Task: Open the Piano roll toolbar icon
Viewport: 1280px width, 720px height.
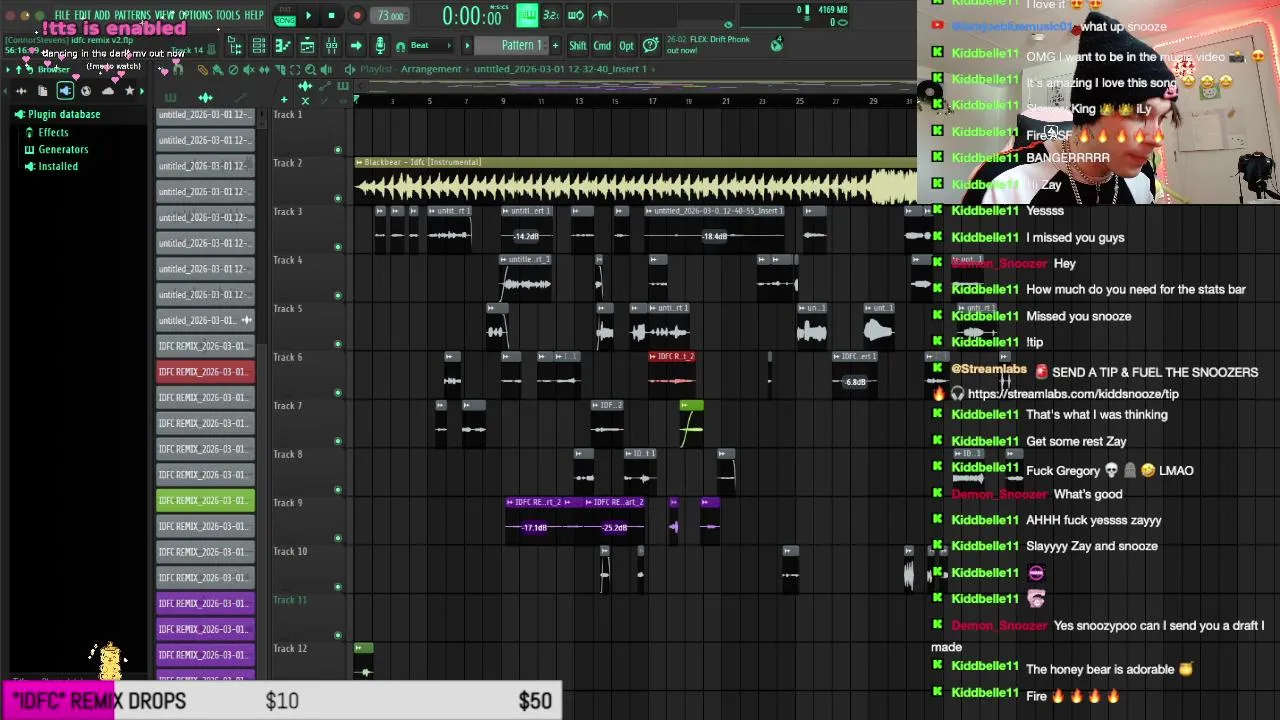Action: (x=283, y=45)
